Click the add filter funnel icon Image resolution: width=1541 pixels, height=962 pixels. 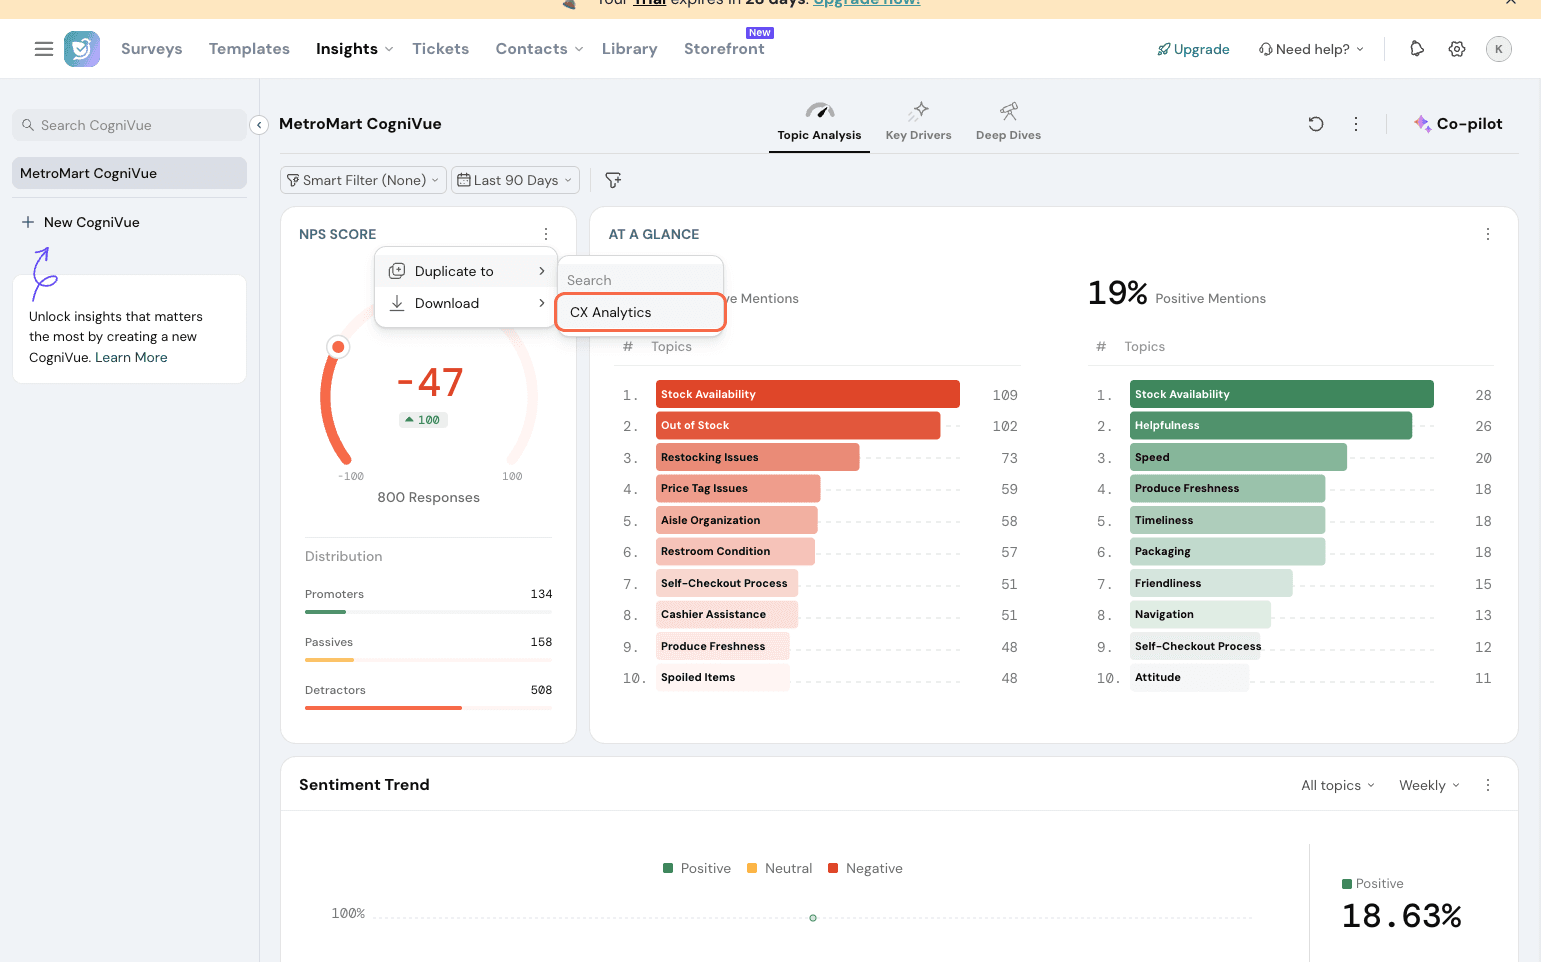point(613,180)
